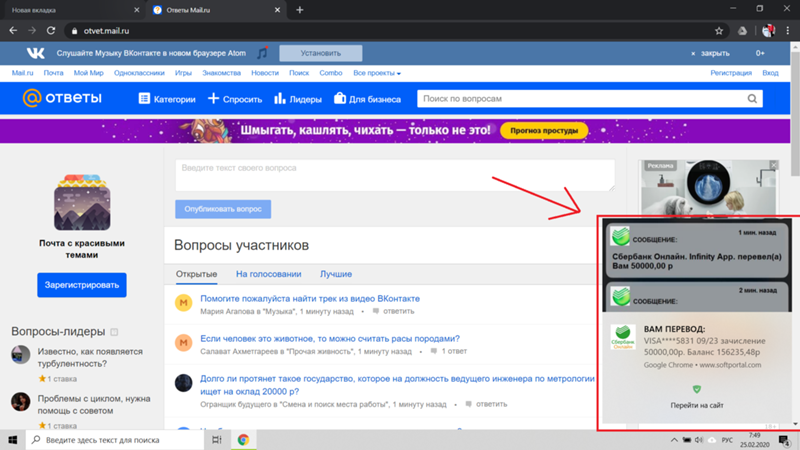The image size is (800, 450).
Task: Open the Спросить menu item
Action: coord(235,99)
